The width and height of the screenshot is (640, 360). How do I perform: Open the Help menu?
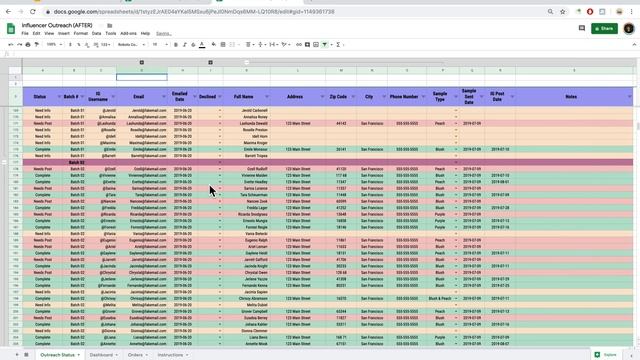coord(145,33)
